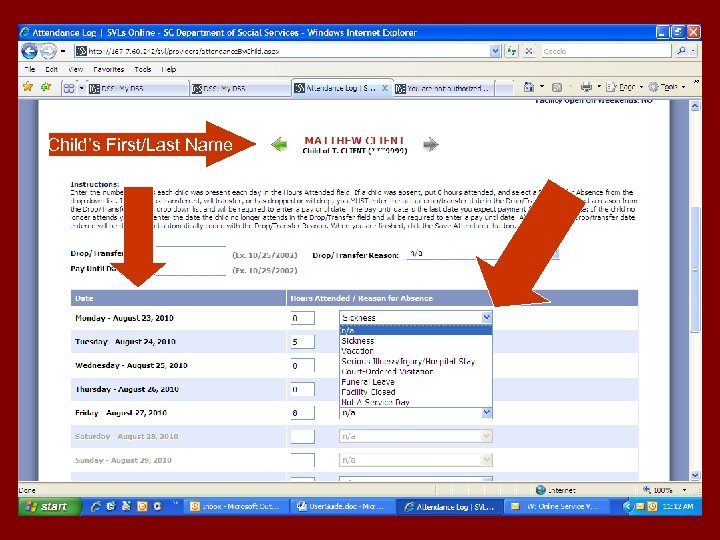Click the Add to Favorites star icon
720x540 pixels.
(x=46, y=86)
